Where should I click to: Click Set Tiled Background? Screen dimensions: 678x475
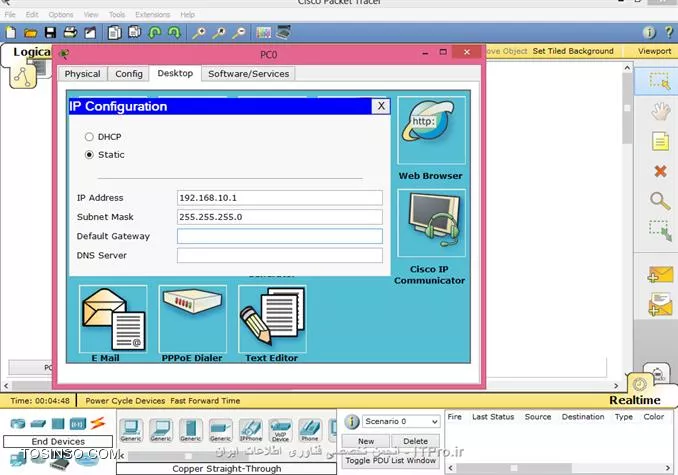pos(573,51)
